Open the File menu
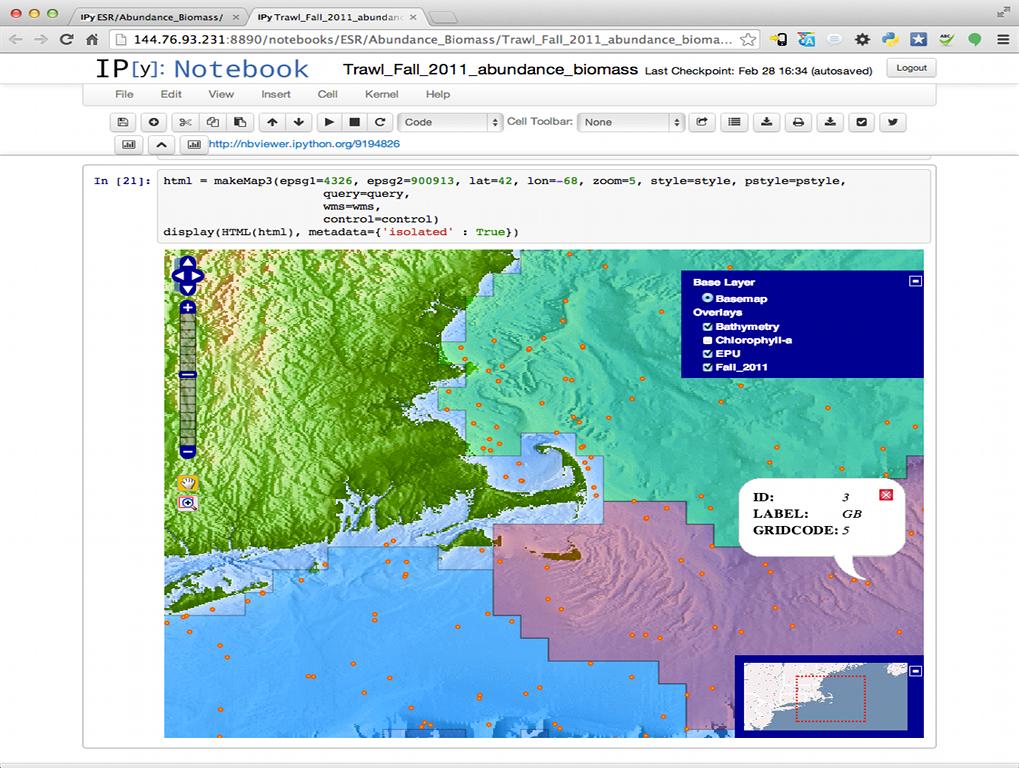The image size is (1019, 768). coord(124,94)
